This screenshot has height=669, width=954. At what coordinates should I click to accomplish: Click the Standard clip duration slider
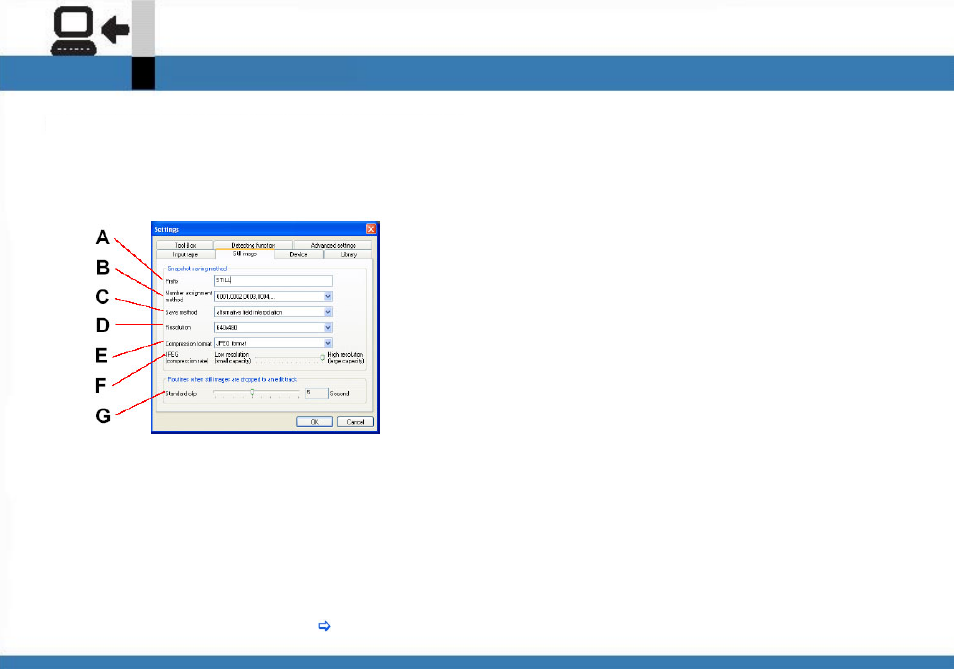point(256,393)
